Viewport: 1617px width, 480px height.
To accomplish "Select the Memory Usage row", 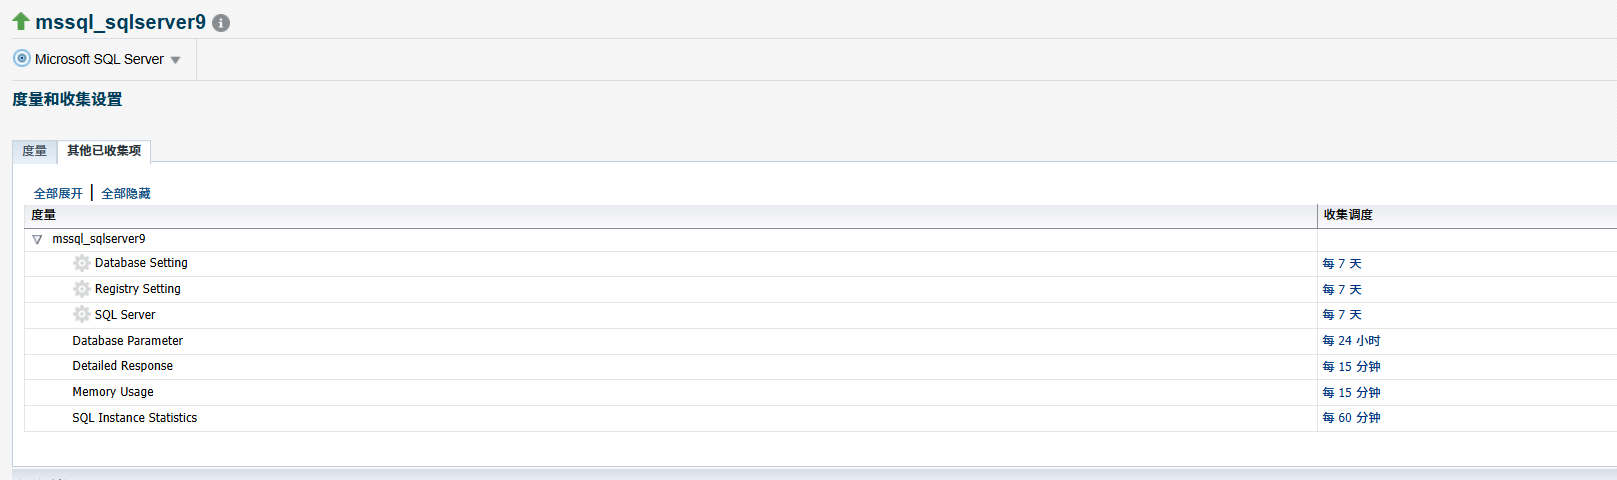I will click(x=820, y=392).
